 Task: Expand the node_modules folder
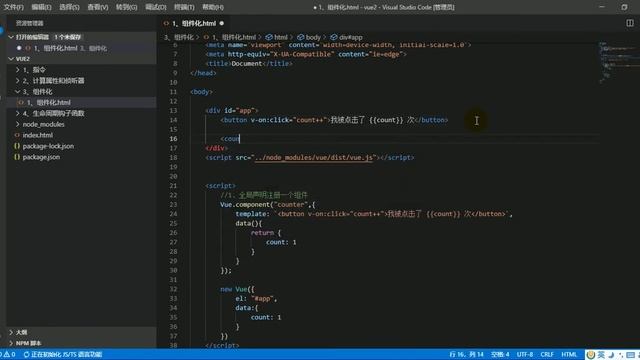coord(18,124)
